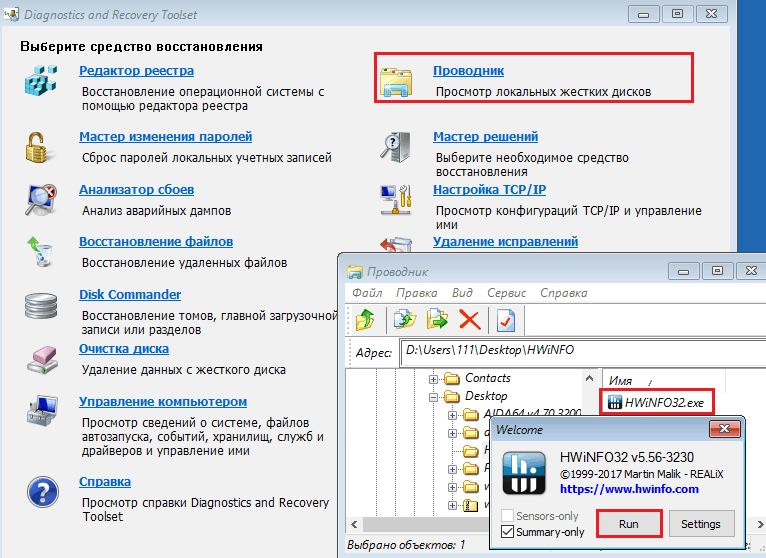
Task: Open Удаление исправлений link
Action: 506,242
